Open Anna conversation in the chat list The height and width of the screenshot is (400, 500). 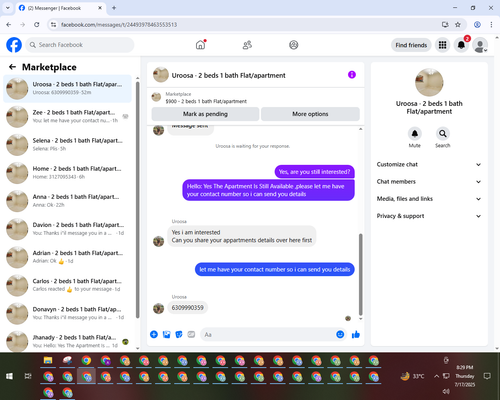click(x=67, y=201)
